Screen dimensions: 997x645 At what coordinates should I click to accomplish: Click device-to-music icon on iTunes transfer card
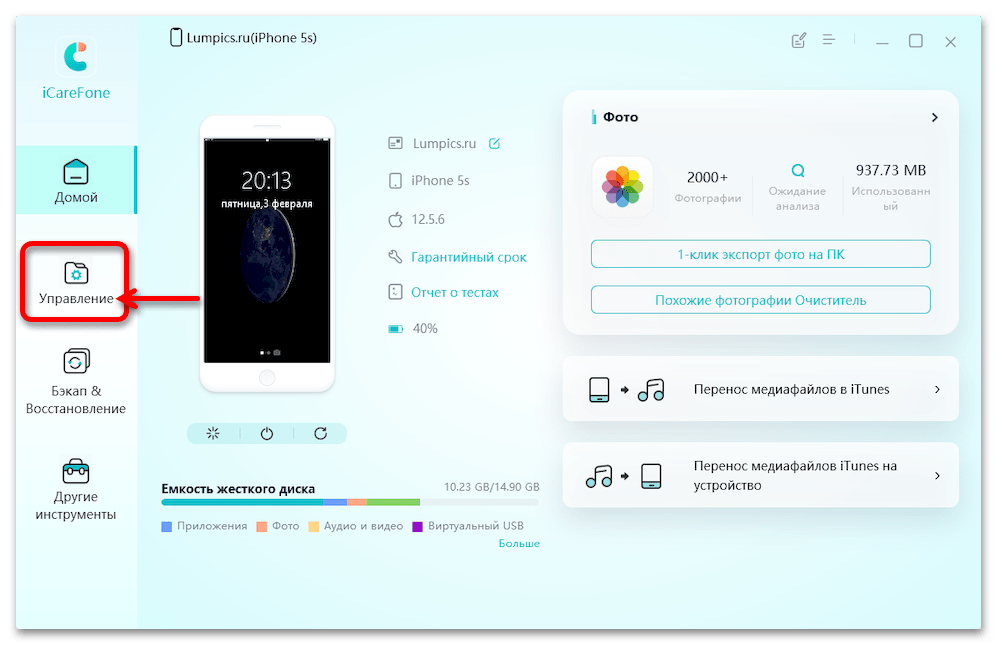(626, 389)
